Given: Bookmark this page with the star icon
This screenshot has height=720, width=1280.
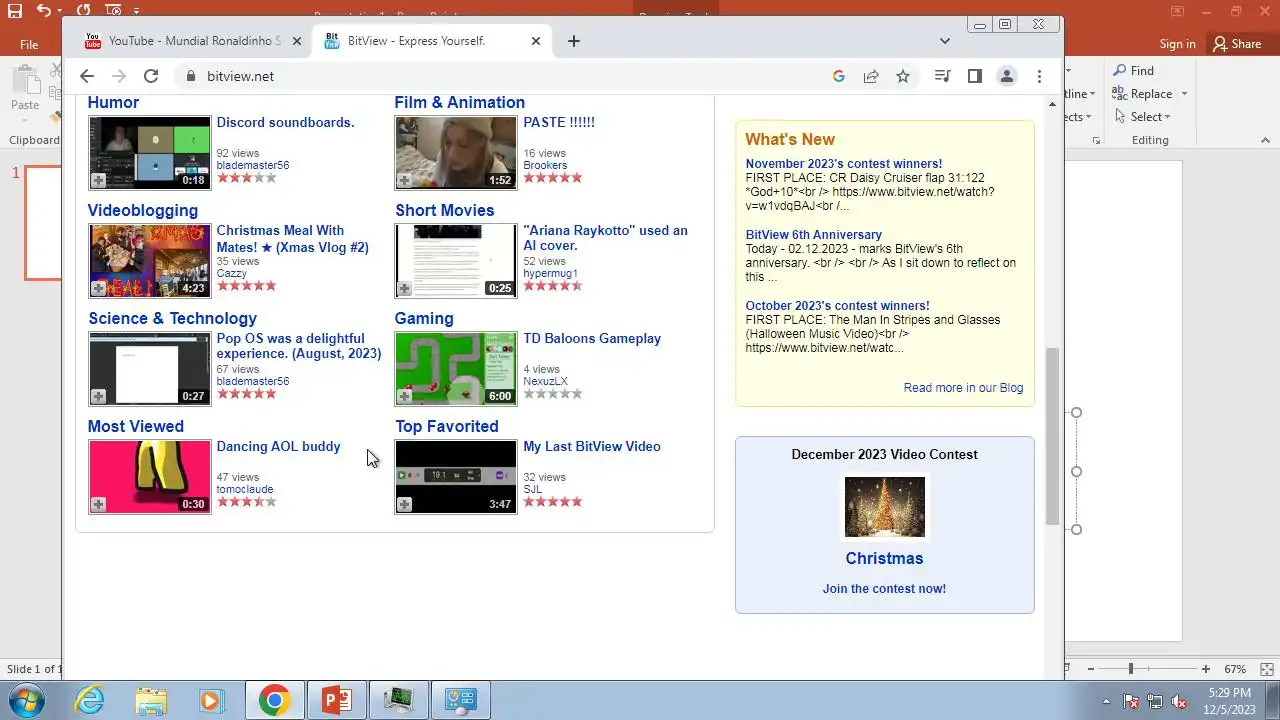Looking at the screenshot, I should [903, 76].
